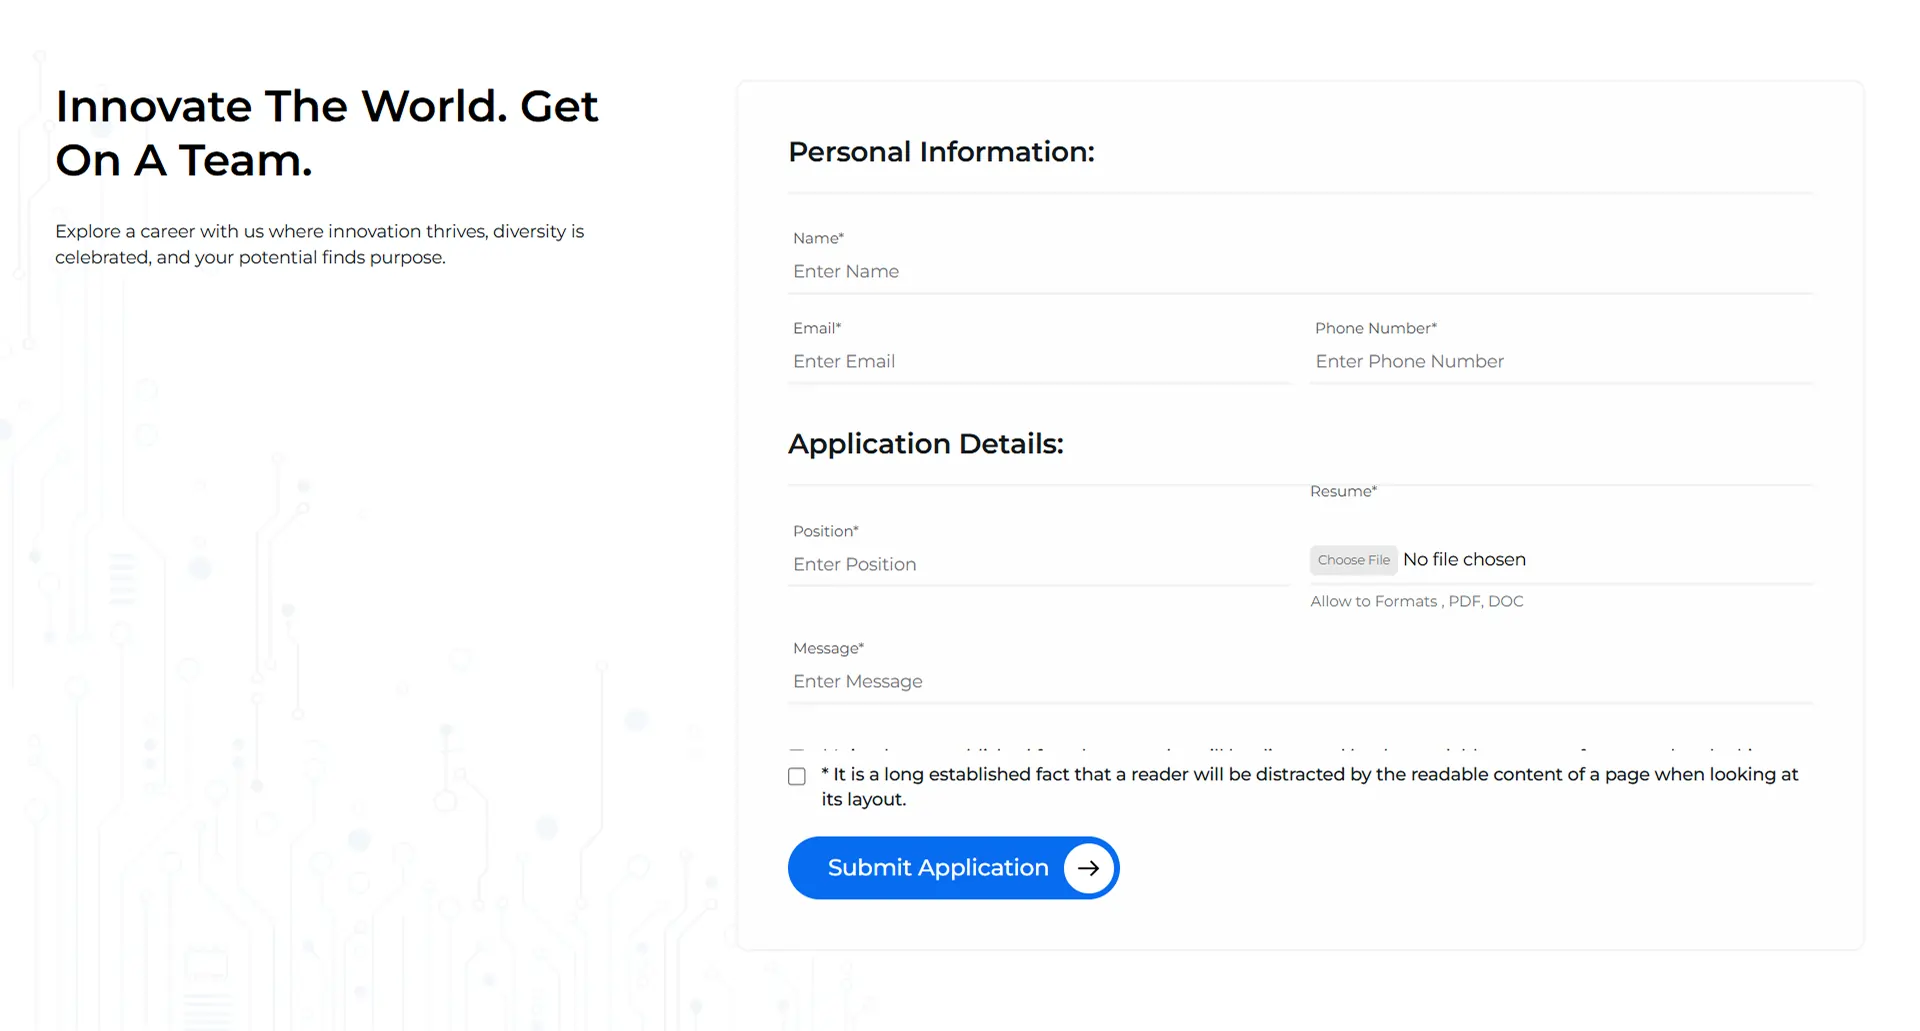Click the Phone Number* label

point(1376,328)
